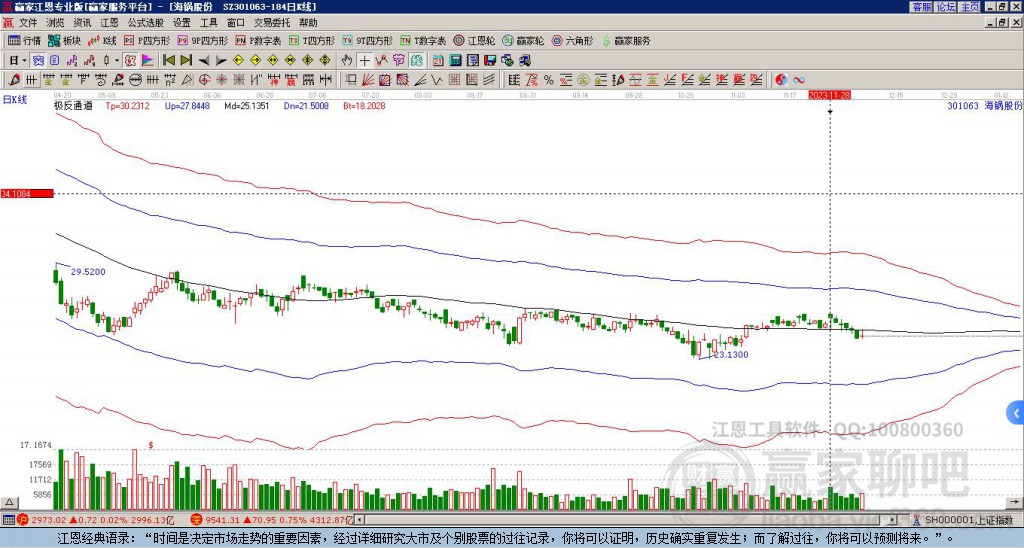
Task: Click the Bt=18.2028 indicator value
Action: tap(366, 105)
